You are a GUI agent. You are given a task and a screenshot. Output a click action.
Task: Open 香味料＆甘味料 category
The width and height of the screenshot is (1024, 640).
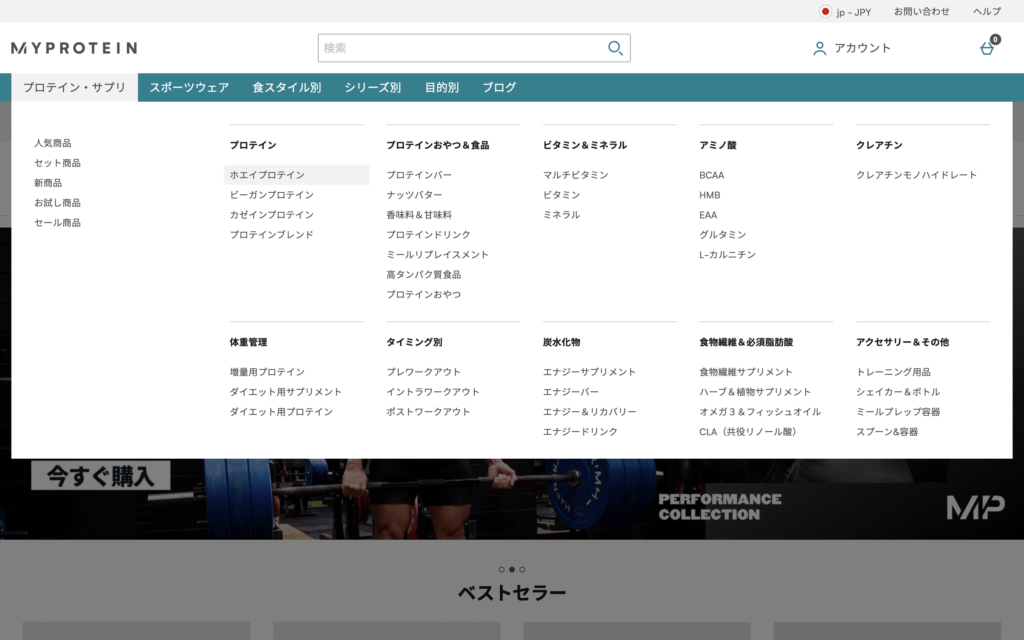pos(419,215)
